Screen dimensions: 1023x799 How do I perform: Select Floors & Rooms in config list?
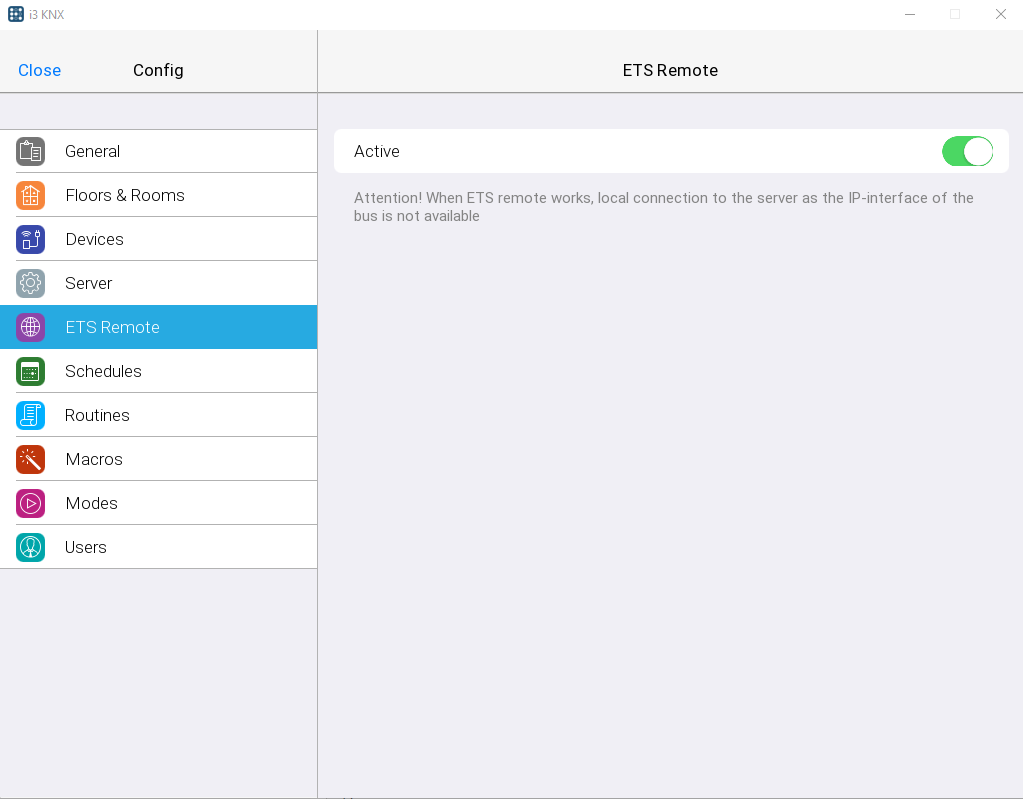(x=125, y=195)
